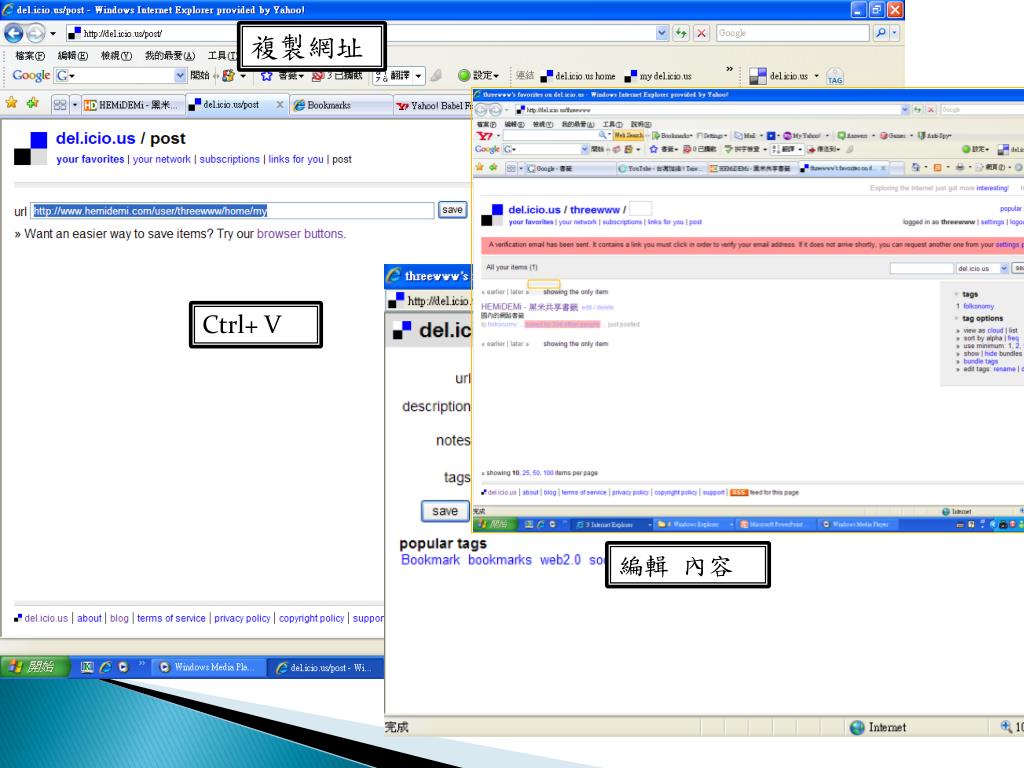The width and height of the screenshot is (1024, 768).
Task: Click the 開始 Start button on the lower taskbar
Action: click(35, 667)
